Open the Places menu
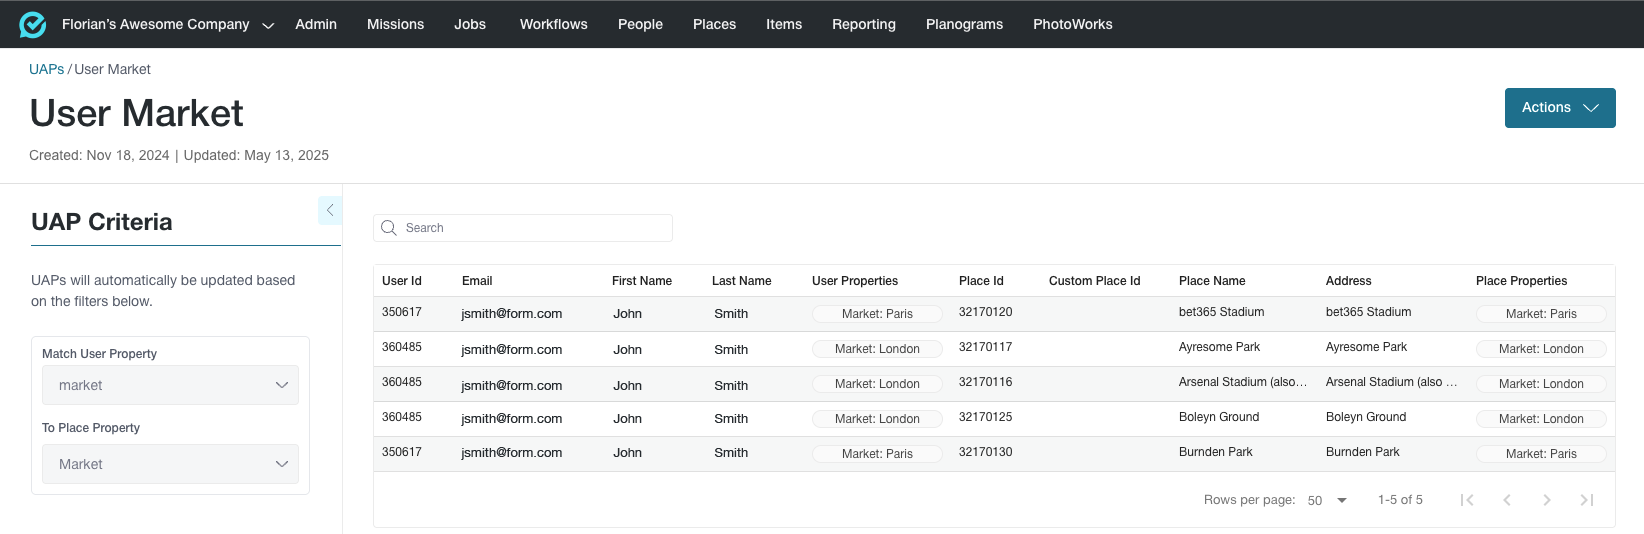The height and width of the screenshot is (534, 1644). [x=714, y=24]
